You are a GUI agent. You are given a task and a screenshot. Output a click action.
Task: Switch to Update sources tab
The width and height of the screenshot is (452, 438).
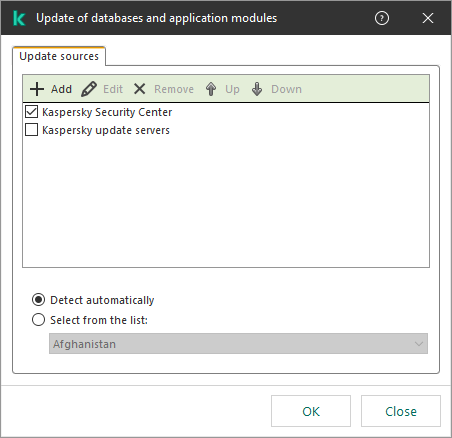(59, 56)
